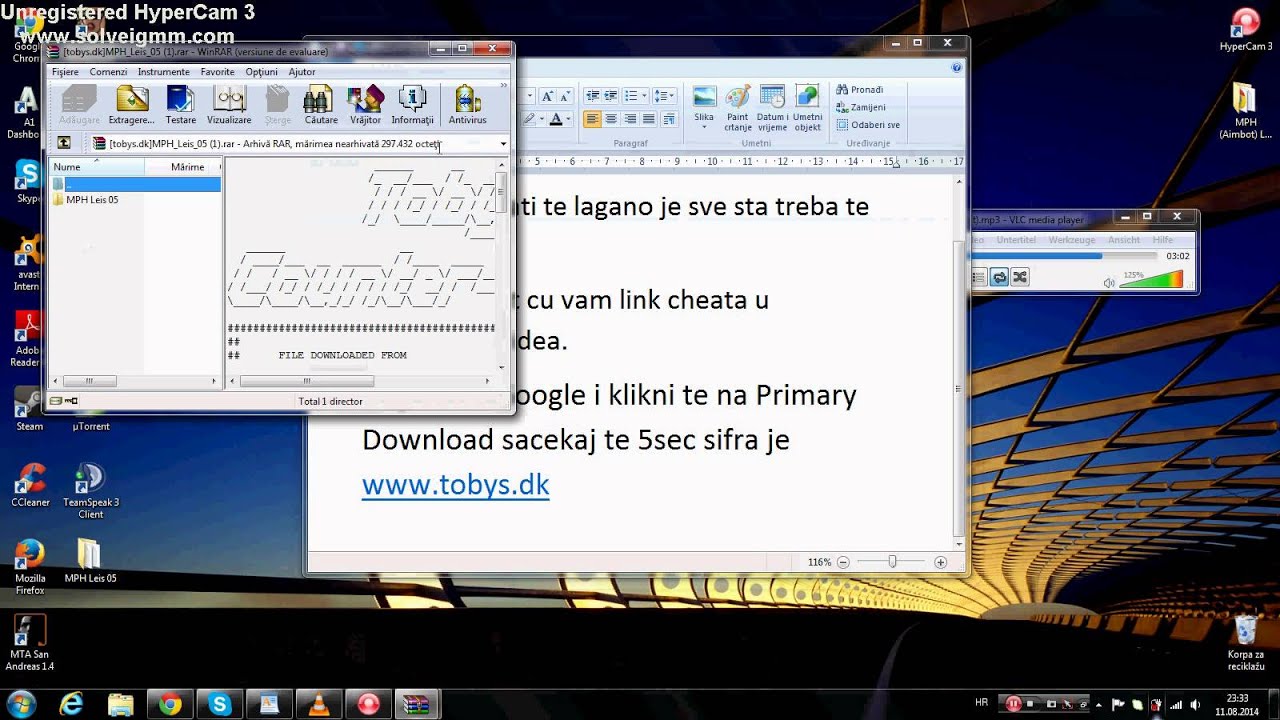Click the WordPad zoom slider
The image size is (1280, 720).
892,563
